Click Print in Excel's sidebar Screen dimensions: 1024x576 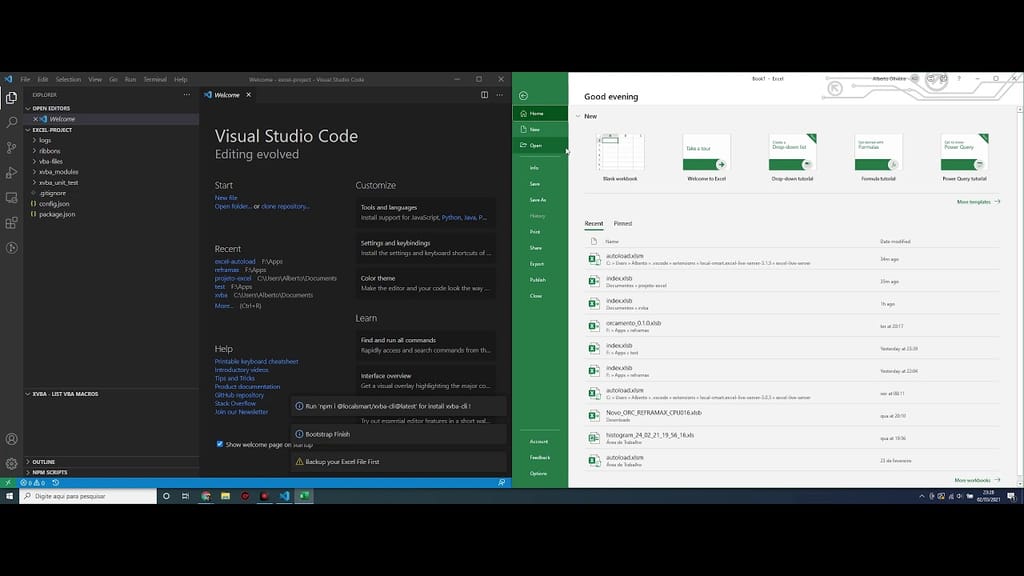point(537,232)
